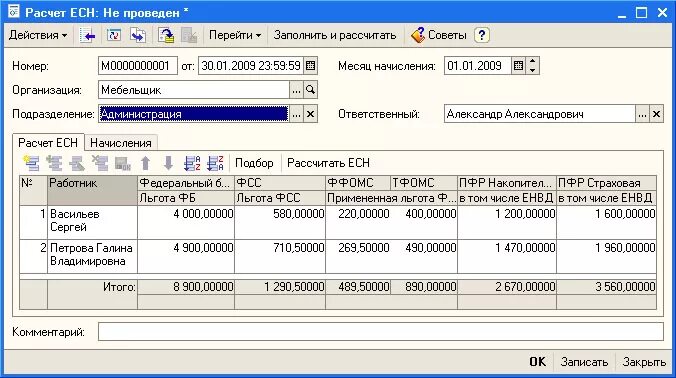Click the finish editing row icon
This screenshot has height=378, width=676.
coord(123,163)
